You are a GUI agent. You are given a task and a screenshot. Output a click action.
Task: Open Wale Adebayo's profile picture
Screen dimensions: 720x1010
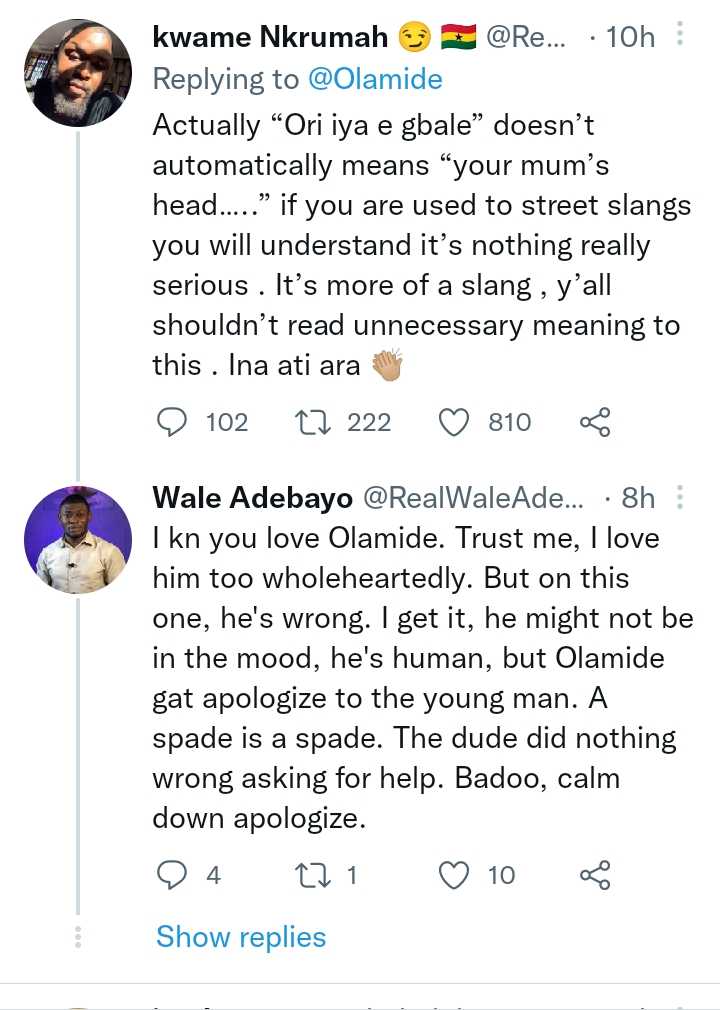77,540
